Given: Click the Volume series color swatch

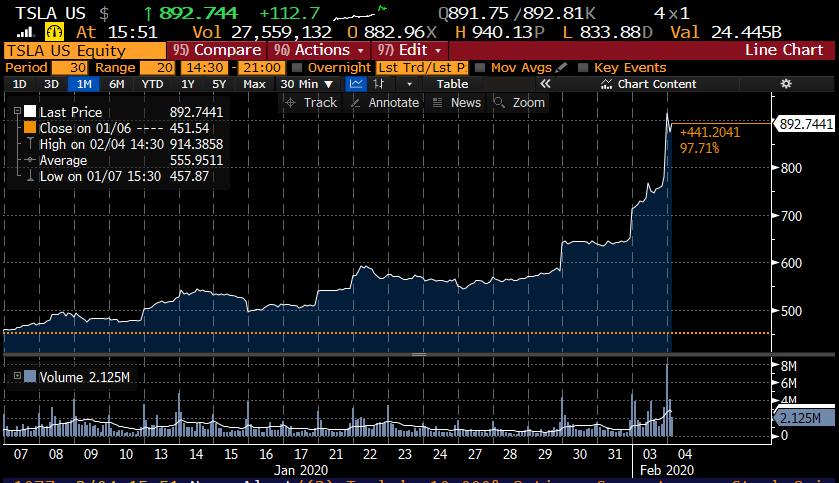Looking at the screenshot, I should 30,376.
